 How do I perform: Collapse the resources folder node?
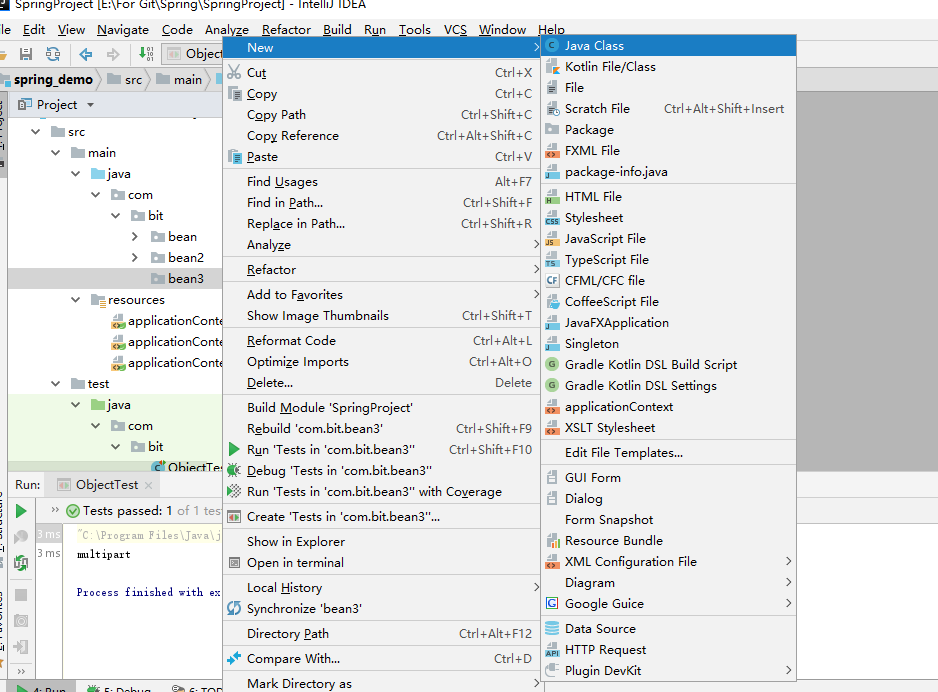pyautogui.click(x=75, y=300)
